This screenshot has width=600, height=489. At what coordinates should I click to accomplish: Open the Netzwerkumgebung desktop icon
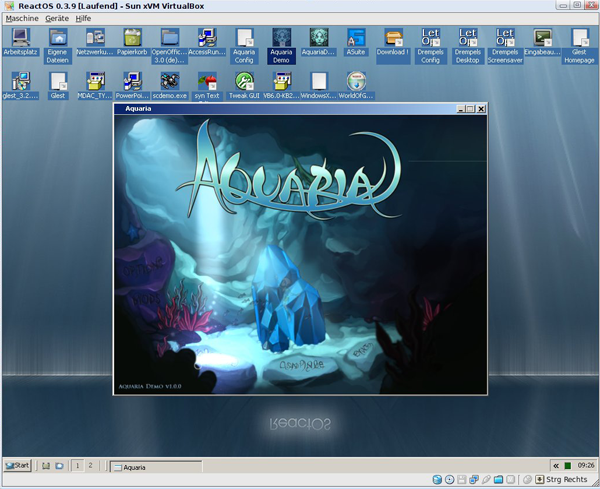point(95,39)
